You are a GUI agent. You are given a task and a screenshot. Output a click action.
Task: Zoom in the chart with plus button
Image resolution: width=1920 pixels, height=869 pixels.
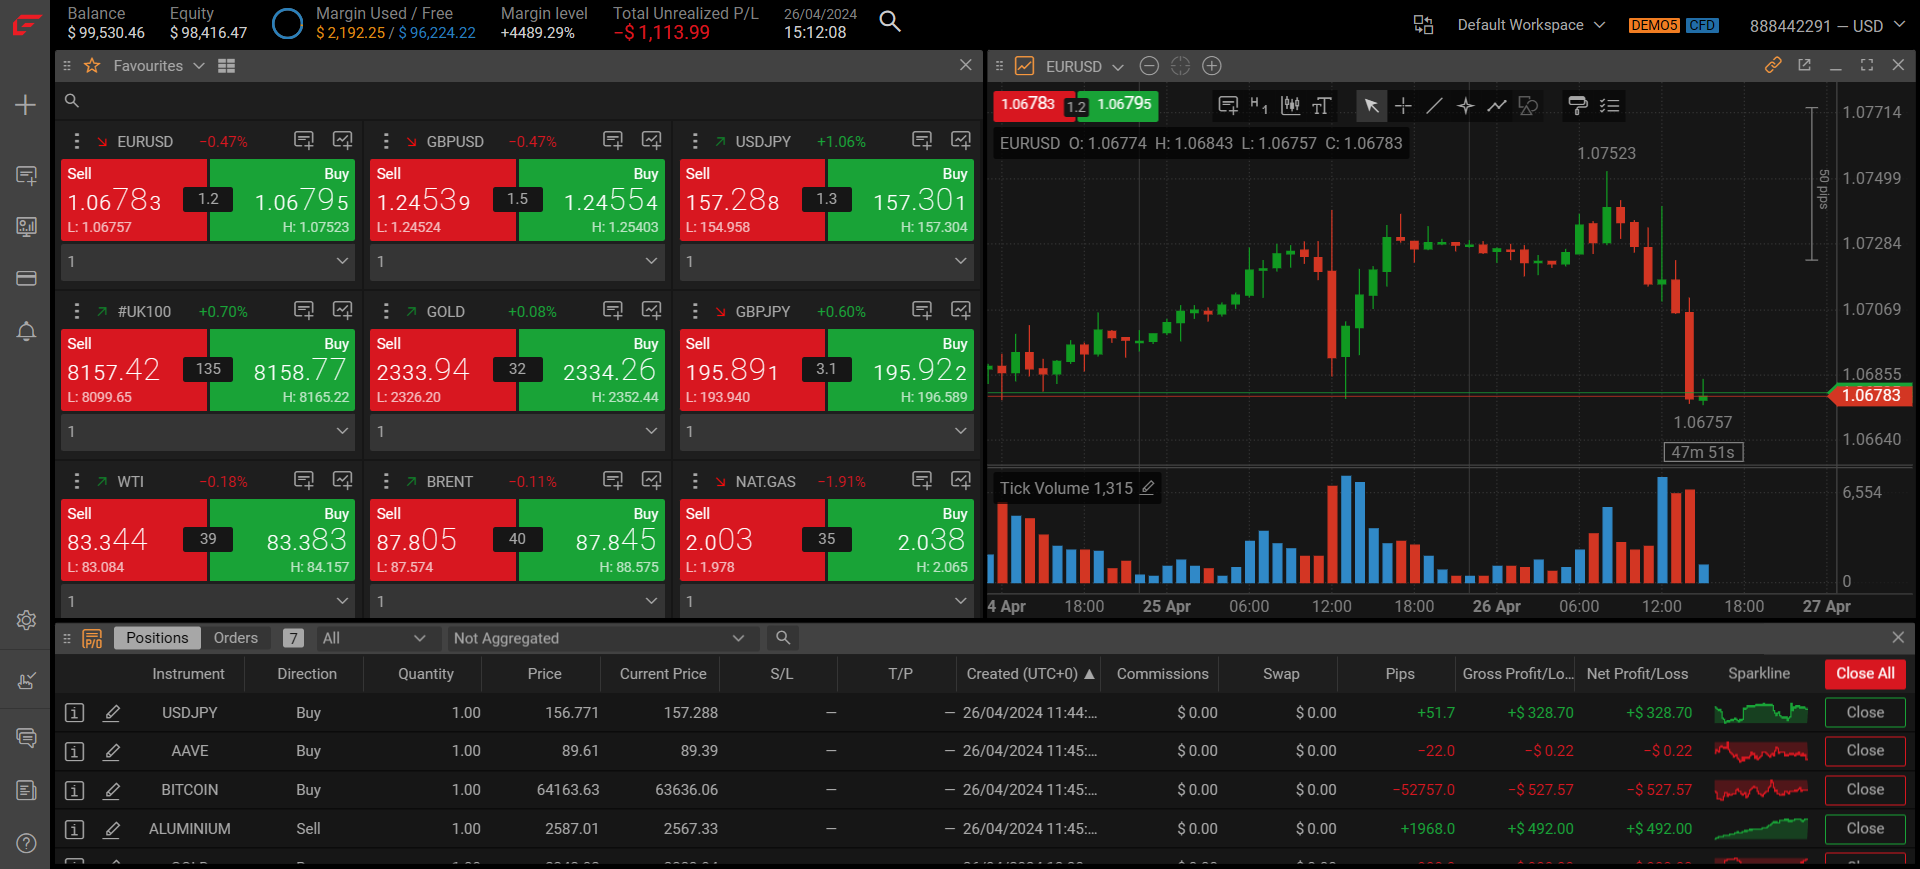tap(1211, 66)
